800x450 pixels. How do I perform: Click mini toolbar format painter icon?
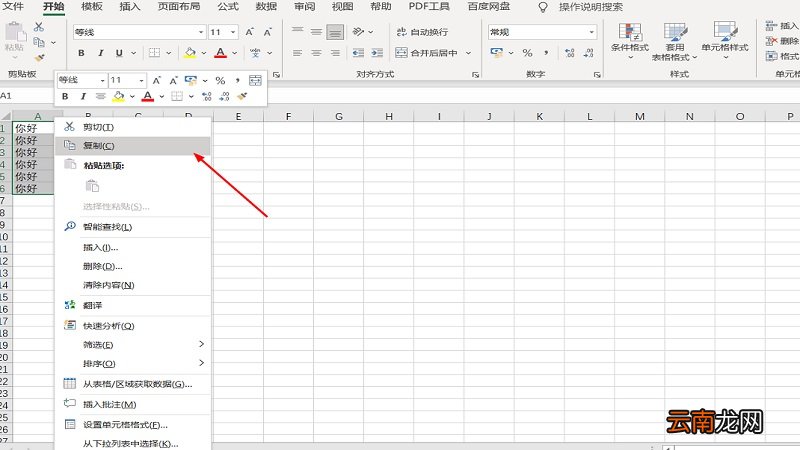click(242, 96)
